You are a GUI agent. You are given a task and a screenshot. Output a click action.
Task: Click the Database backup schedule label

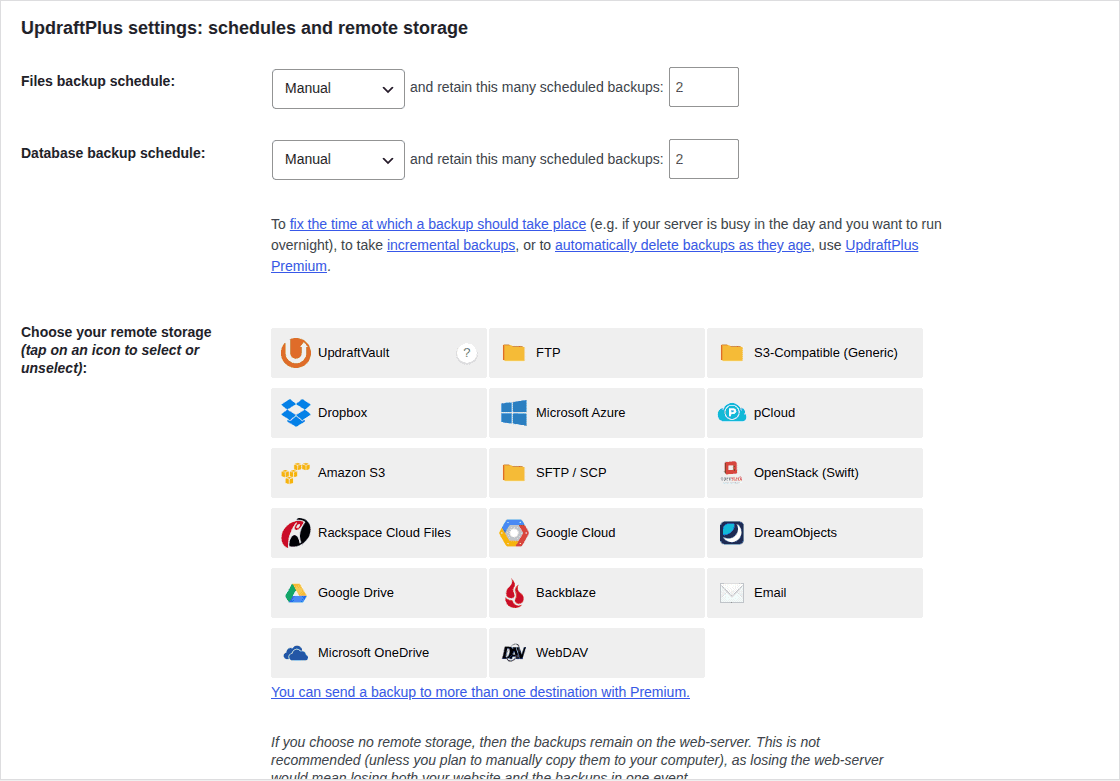coord(113,153)
